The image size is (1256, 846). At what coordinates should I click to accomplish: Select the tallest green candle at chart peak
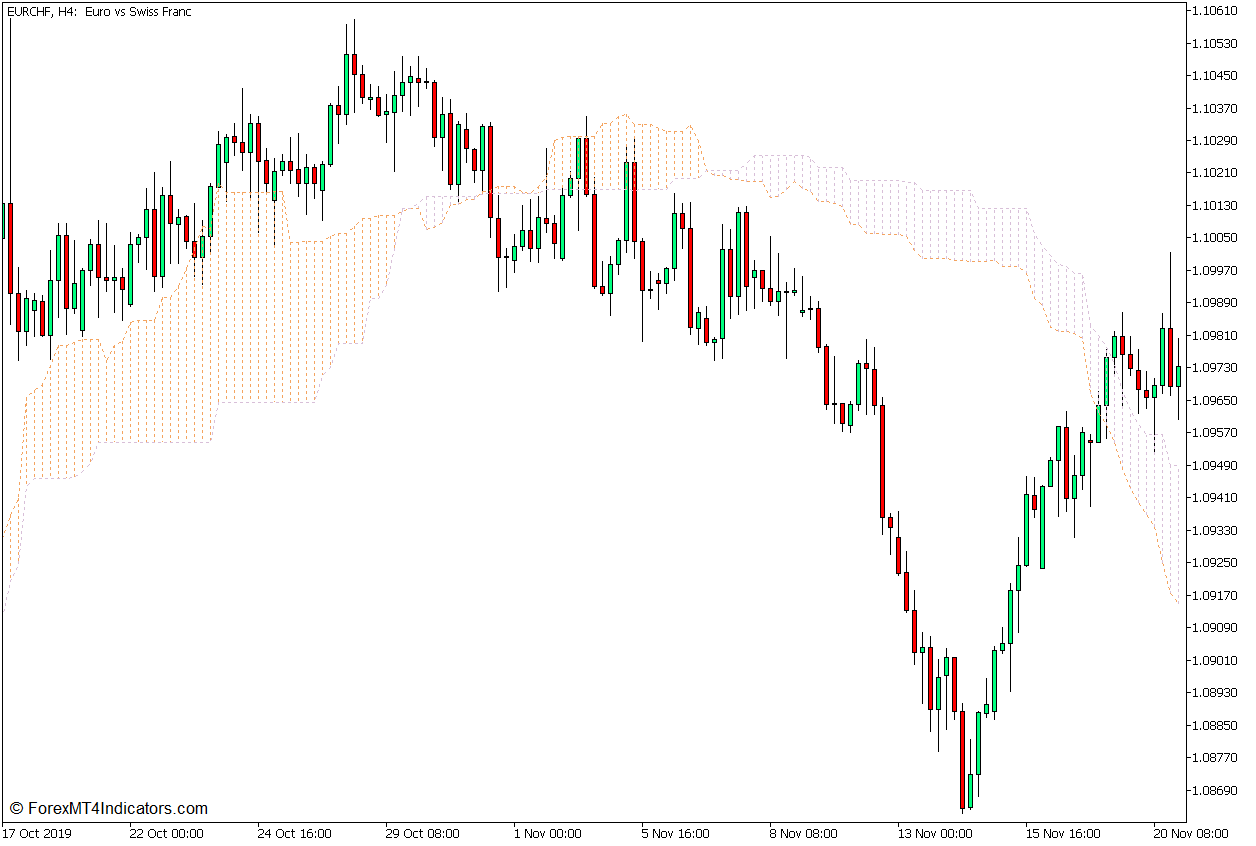346,85
